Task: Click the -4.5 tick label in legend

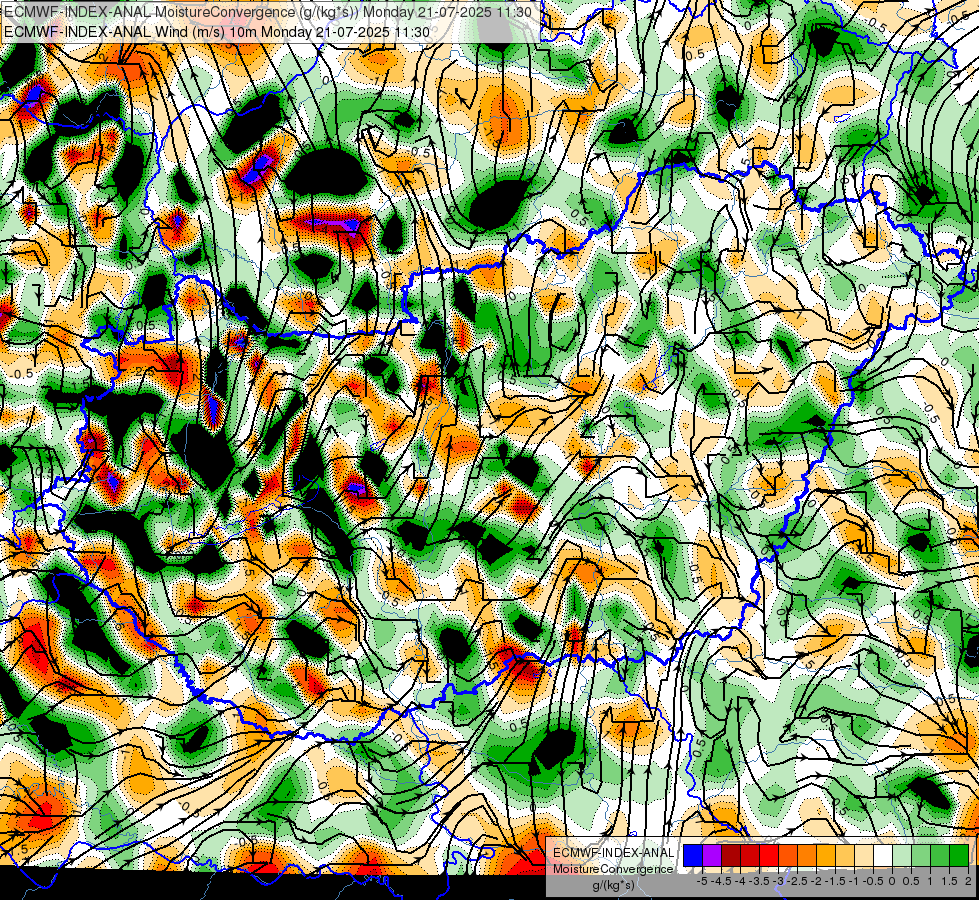Action: point(721,881)
